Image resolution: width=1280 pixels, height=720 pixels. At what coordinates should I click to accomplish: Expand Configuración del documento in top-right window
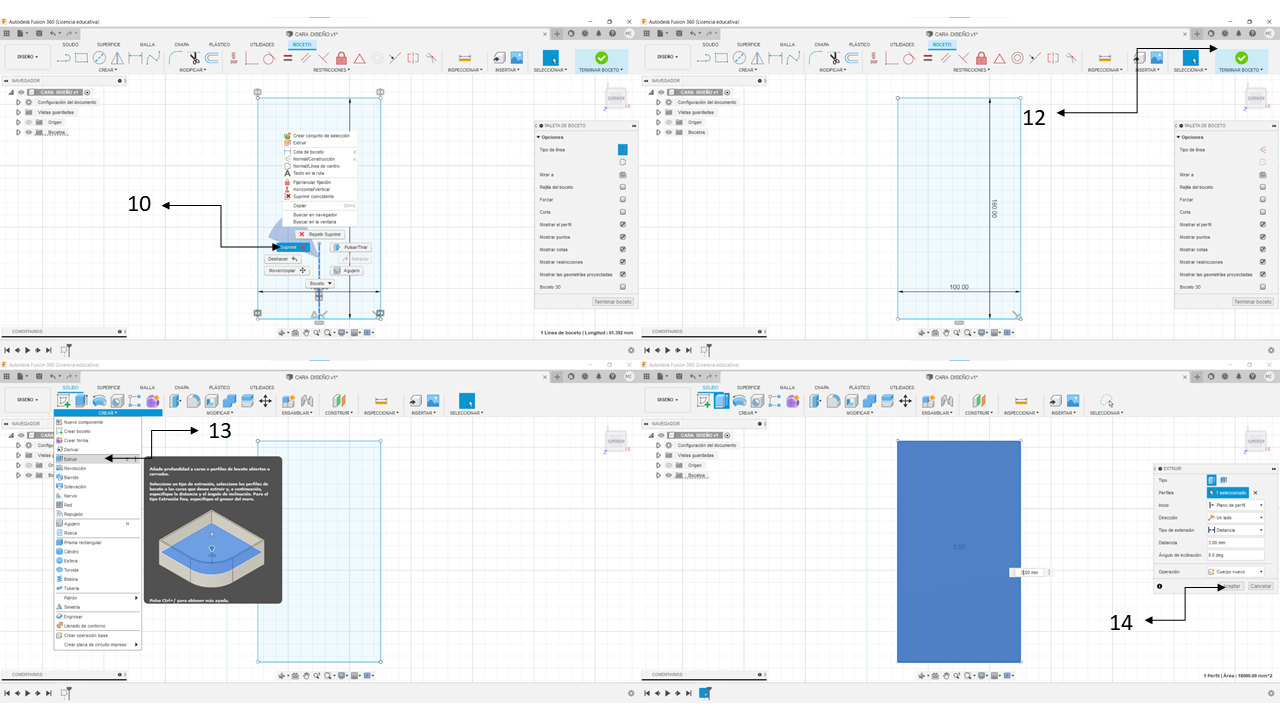point(658,102)
